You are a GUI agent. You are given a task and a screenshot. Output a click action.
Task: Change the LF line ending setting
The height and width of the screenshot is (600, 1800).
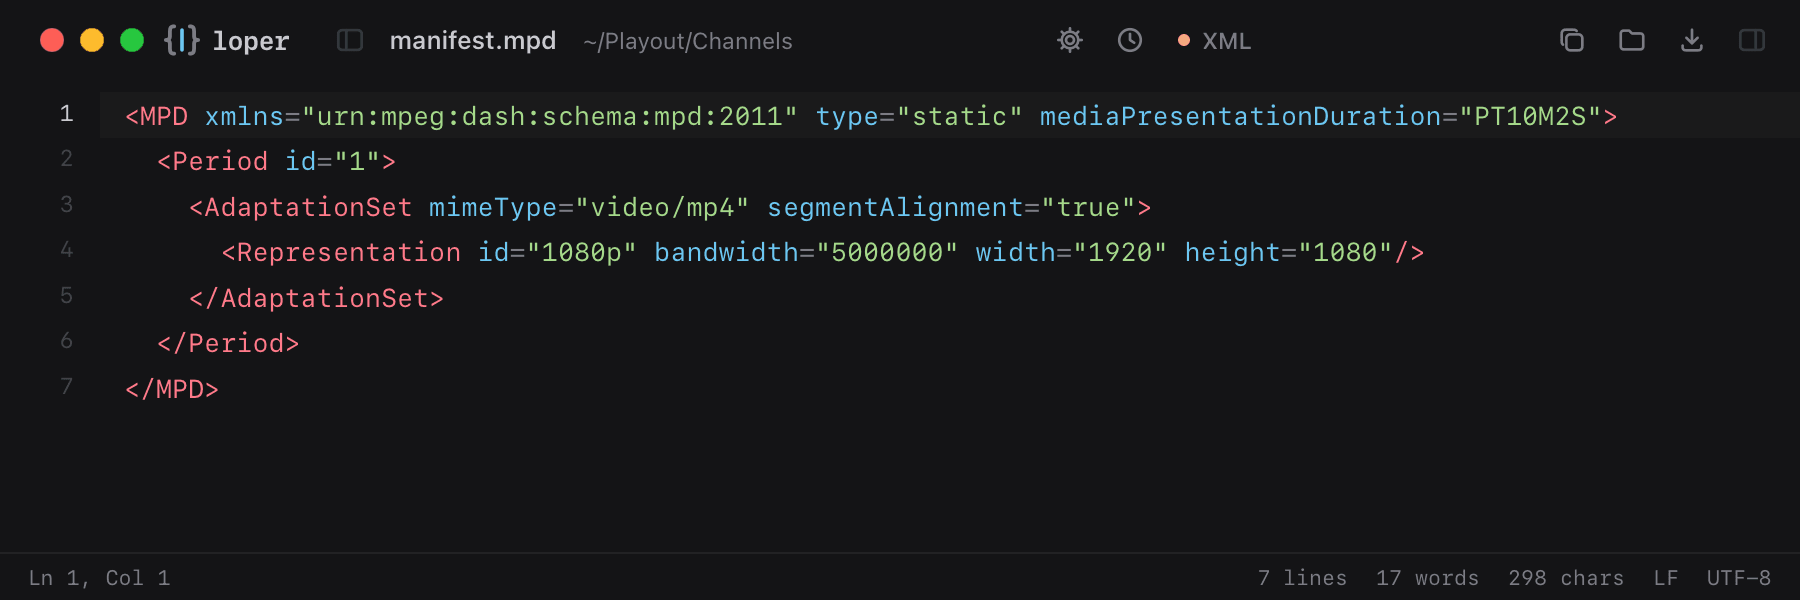click(x=1666, y=578)
